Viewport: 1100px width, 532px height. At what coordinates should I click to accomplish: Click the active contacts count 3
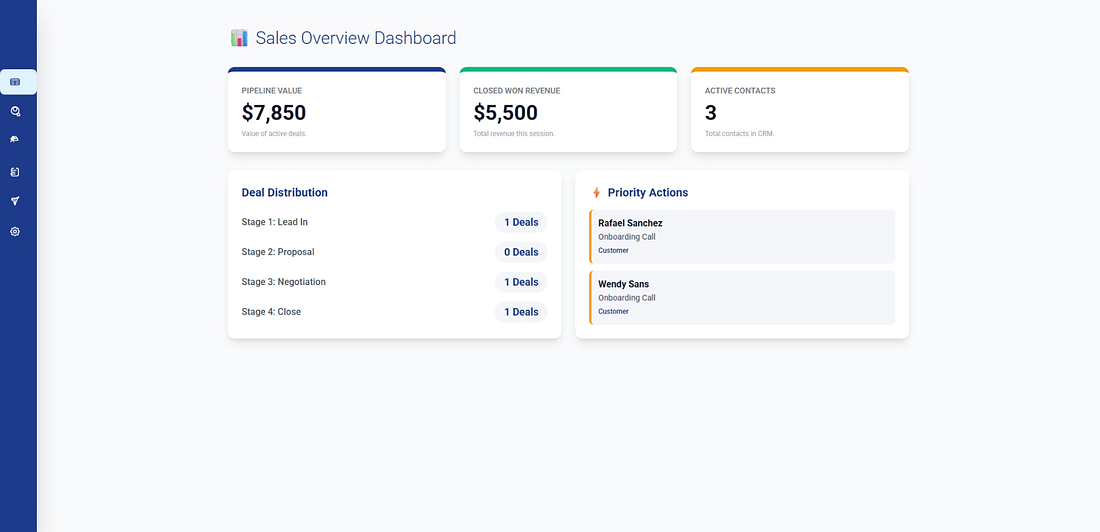(711, 113)
